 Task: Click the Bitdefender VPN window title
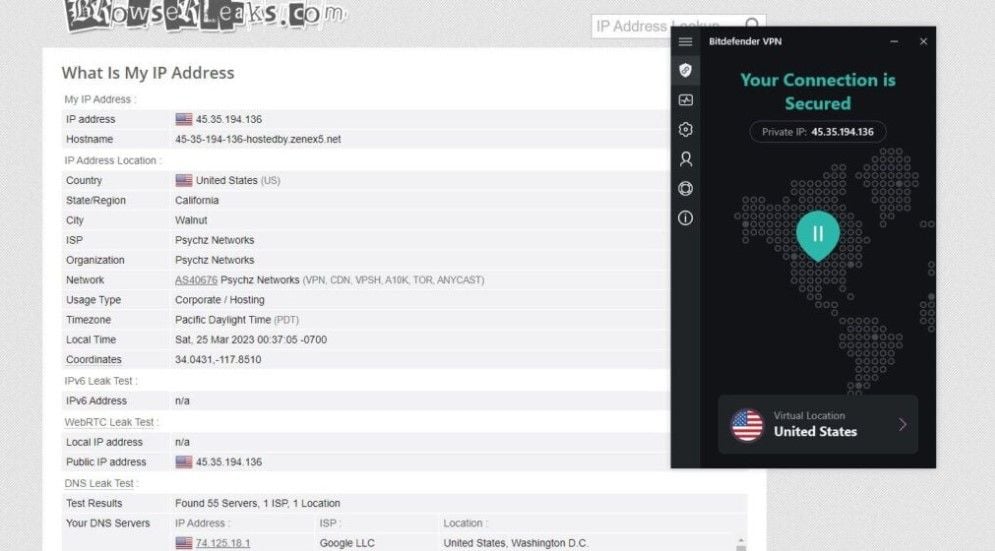[x=745, y=41]
